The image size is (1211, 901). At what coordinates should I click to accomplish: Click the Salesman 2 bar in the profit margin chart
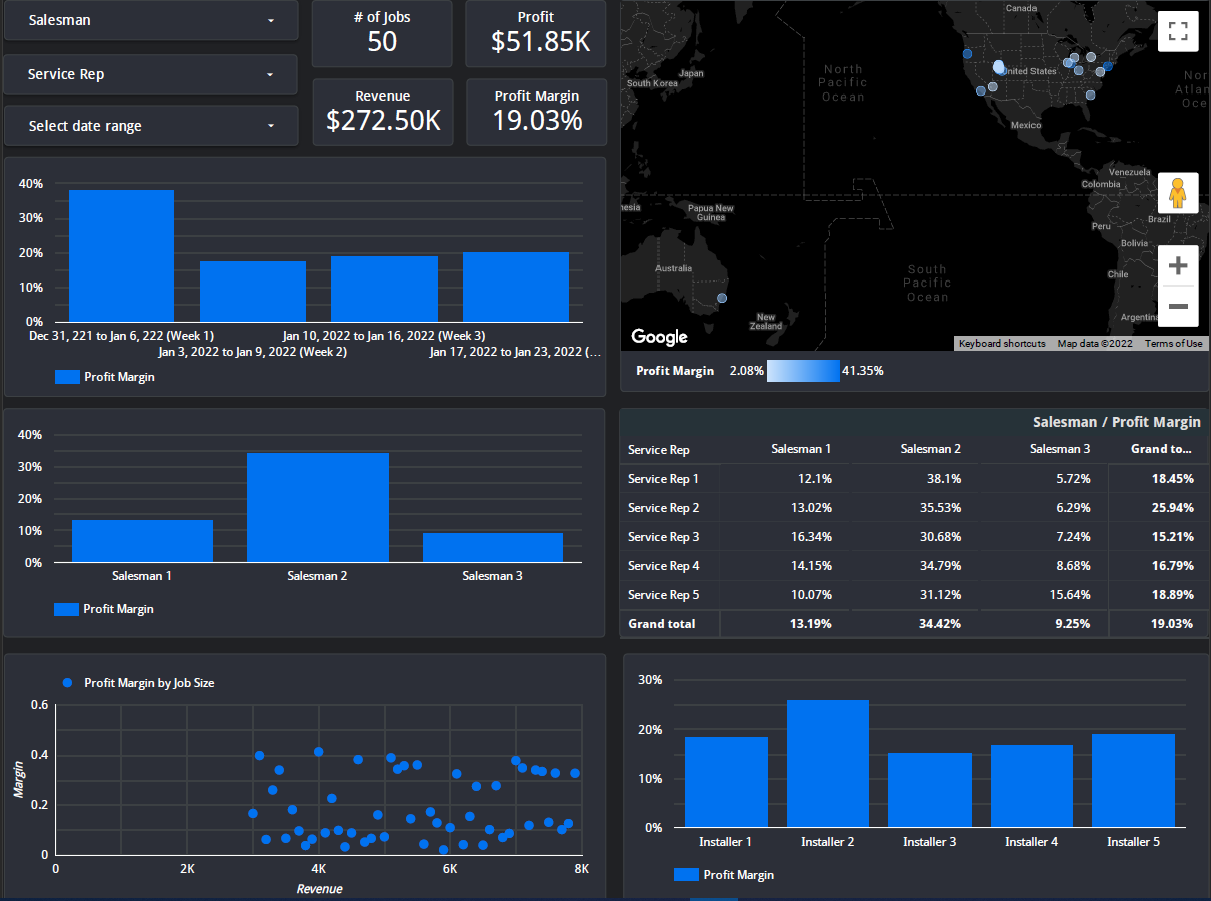pos(317,505)
